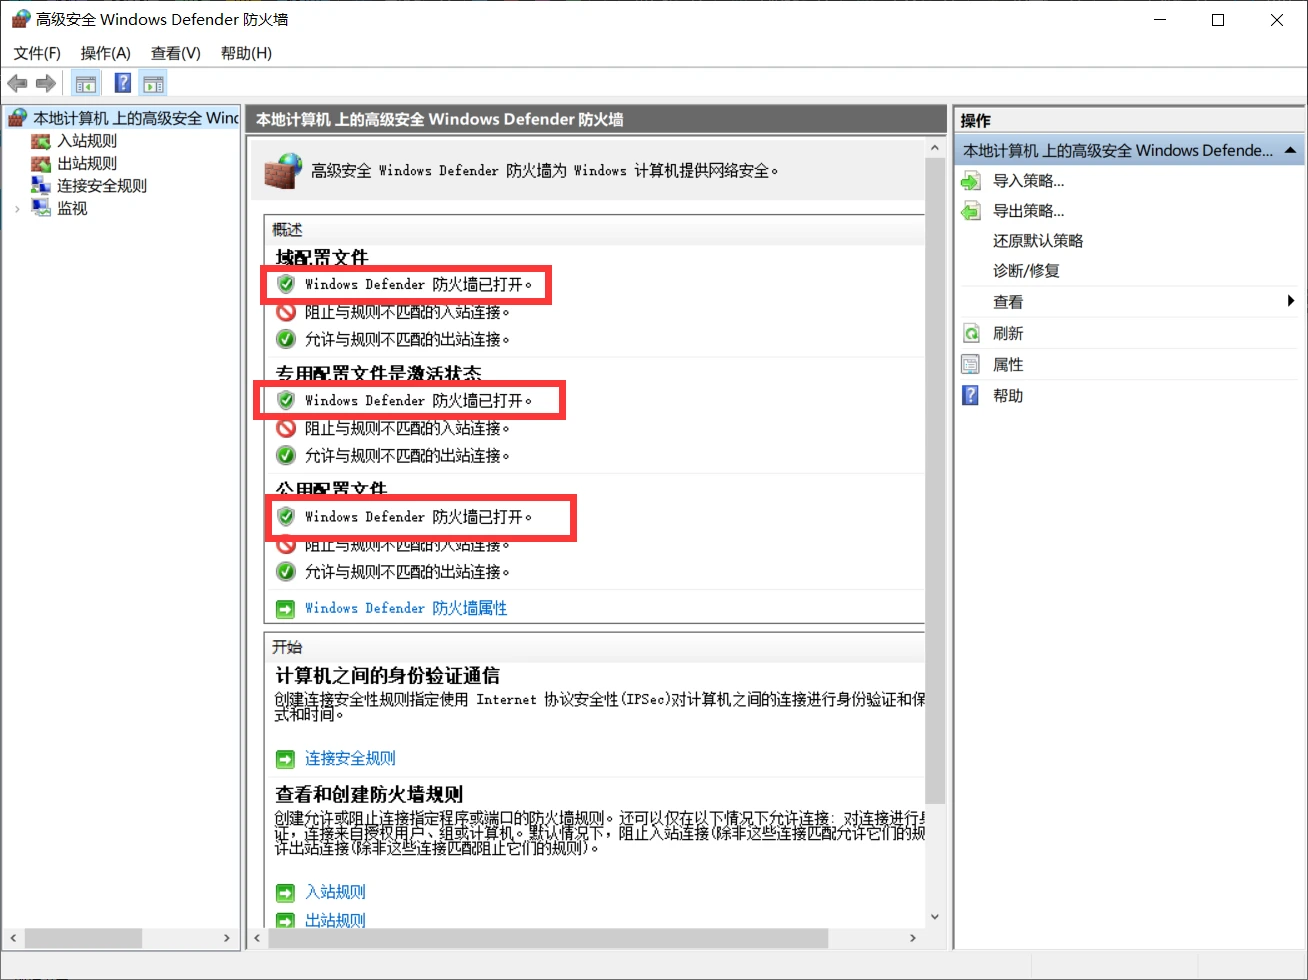
Task: Click the 出站规则 icon in the tree
Action: tap(41, 163)
